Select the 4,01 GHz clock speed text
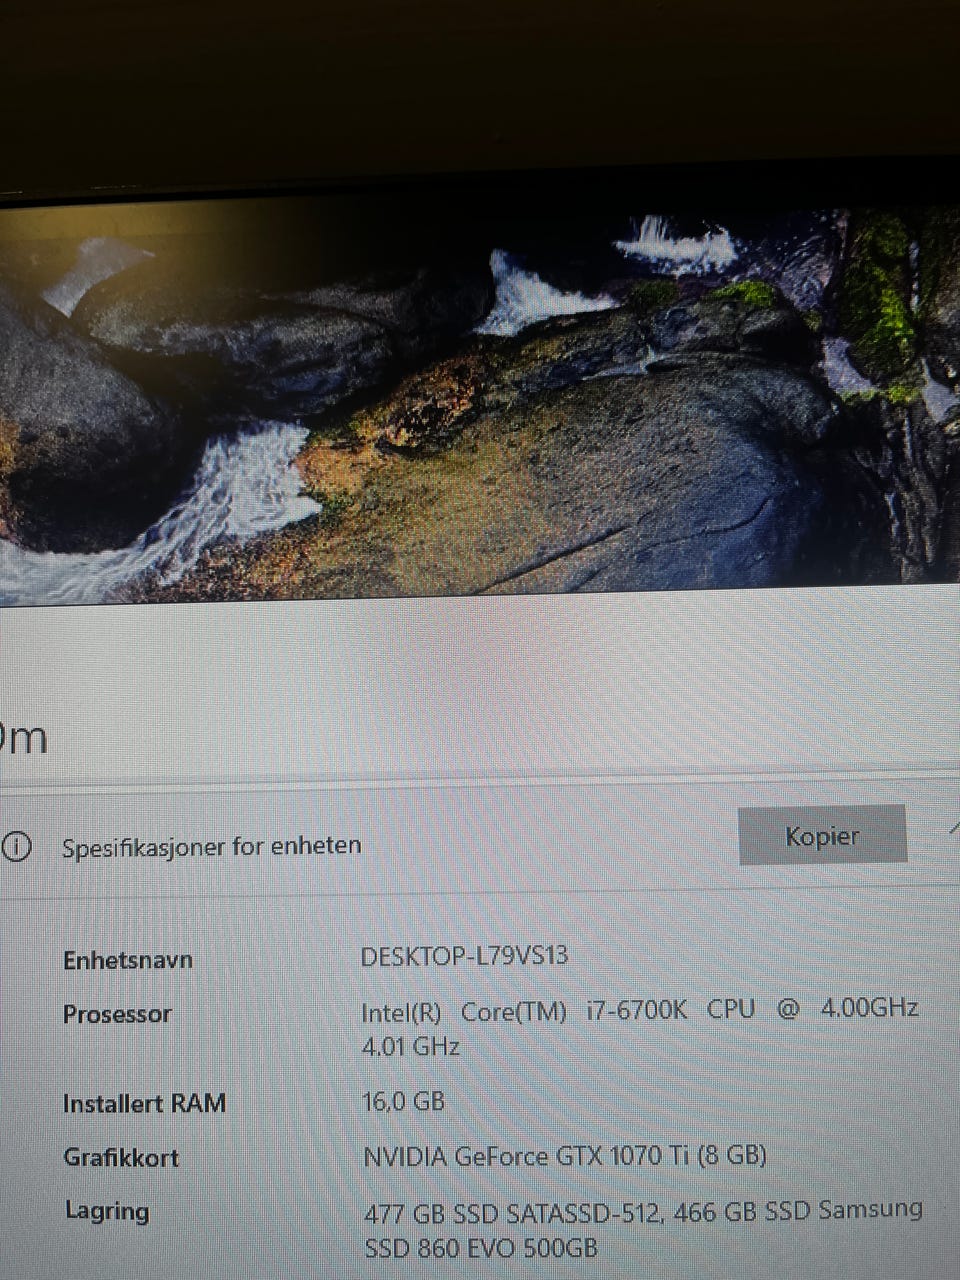Image resolution: width=960 pixels, height=1280 pixels. [x=410, y=1047]
